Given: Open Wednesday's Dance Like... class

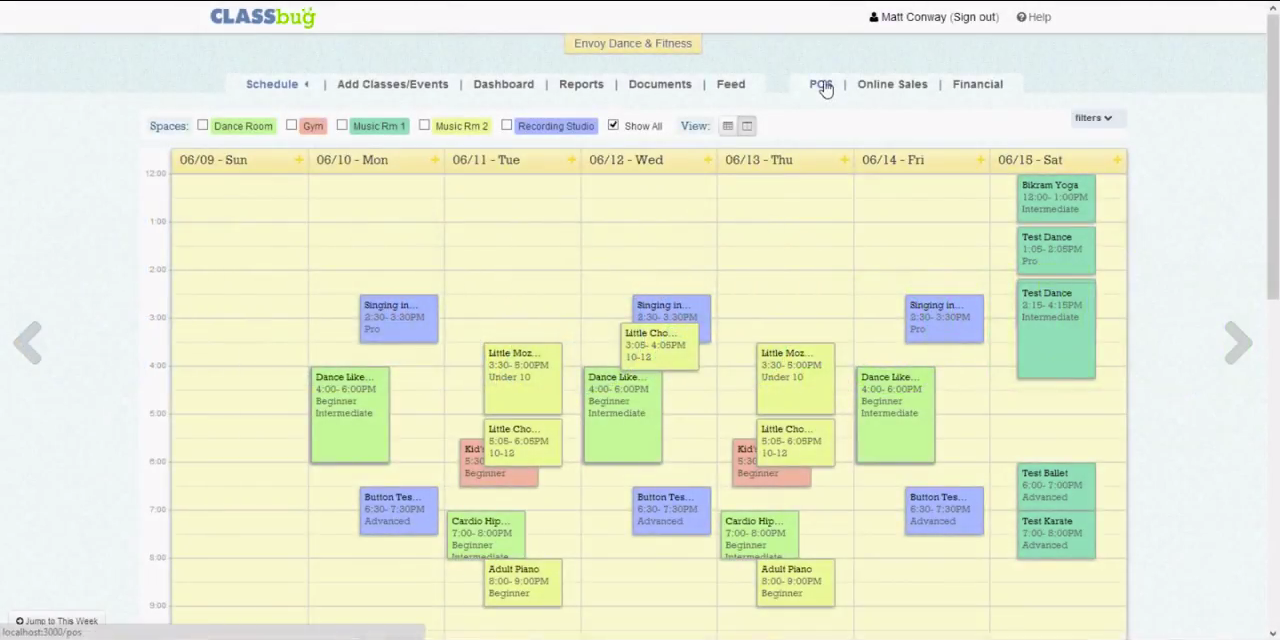Looking at the screenshot, I should point(622,415).
